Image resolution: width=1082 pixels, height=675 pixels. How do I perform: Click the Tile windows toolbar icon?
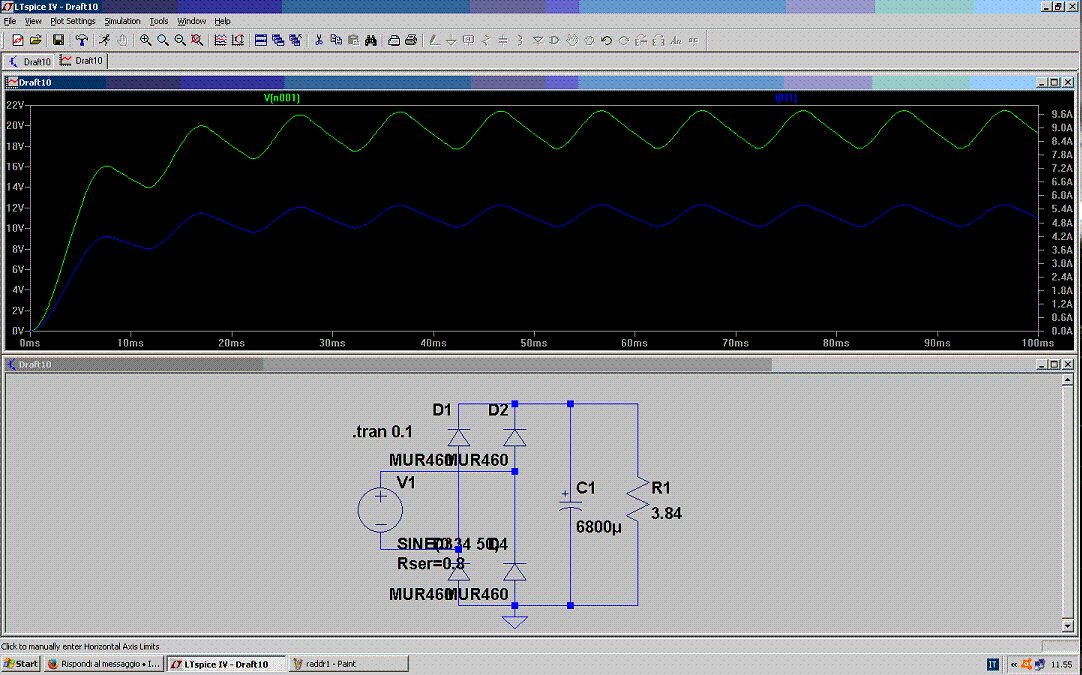[260, 40]
